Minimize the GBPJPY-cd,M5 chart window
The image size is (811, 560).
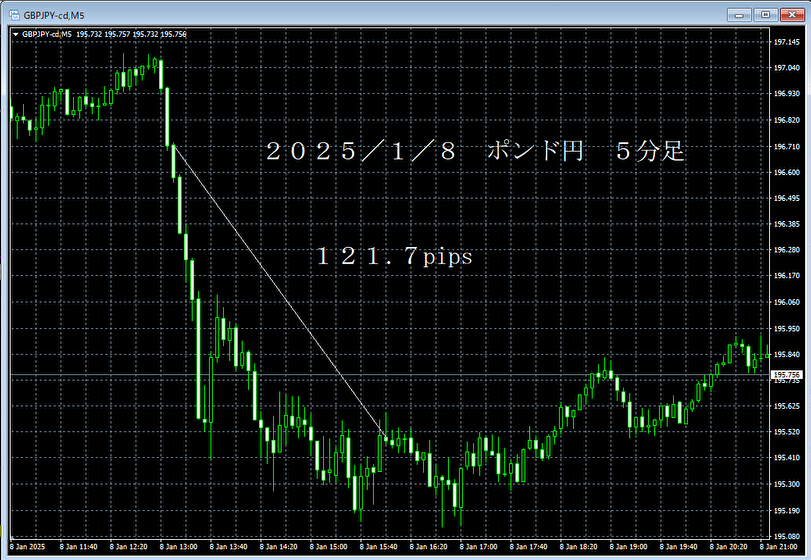pos(740,13)
